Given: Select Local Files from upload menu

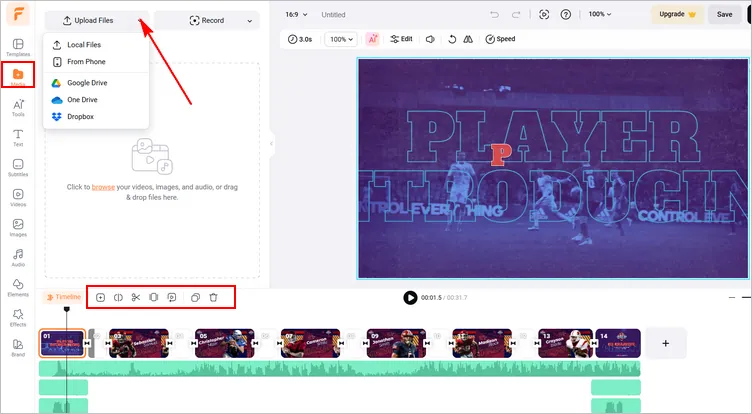Looking at the screenshot, I should [x=96, y=45].
